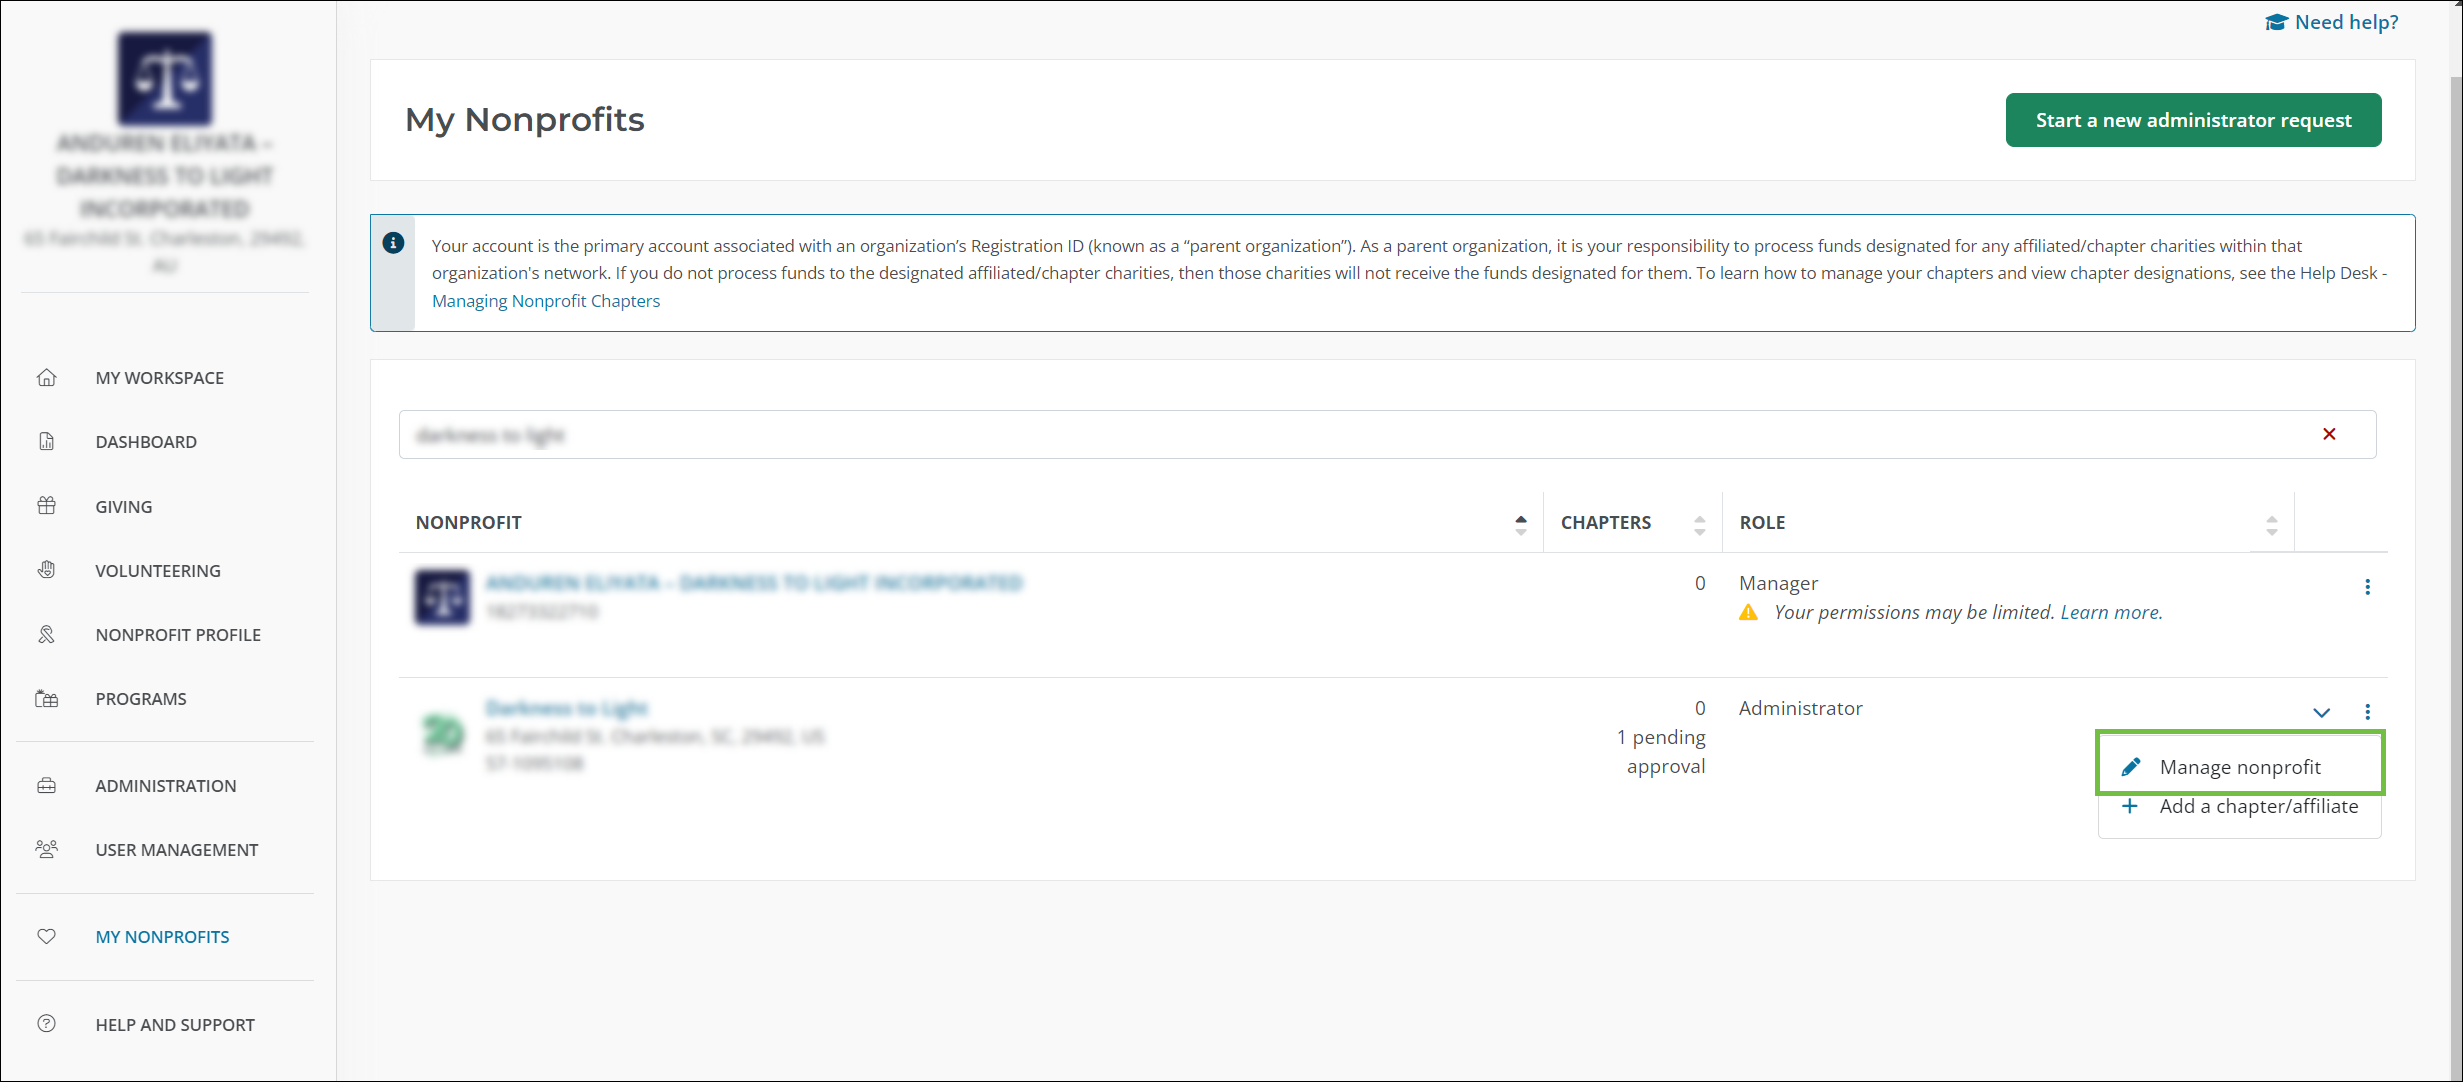
Task: Click the Giving gift icon
Action: [x=47, y=506]
